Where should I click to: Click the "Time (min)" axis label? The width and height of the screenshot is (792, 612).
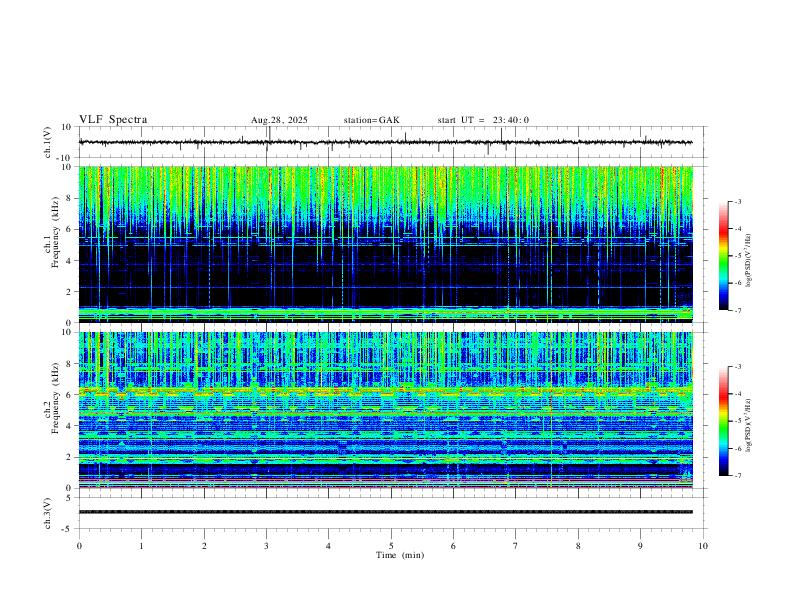coord(400,555)
